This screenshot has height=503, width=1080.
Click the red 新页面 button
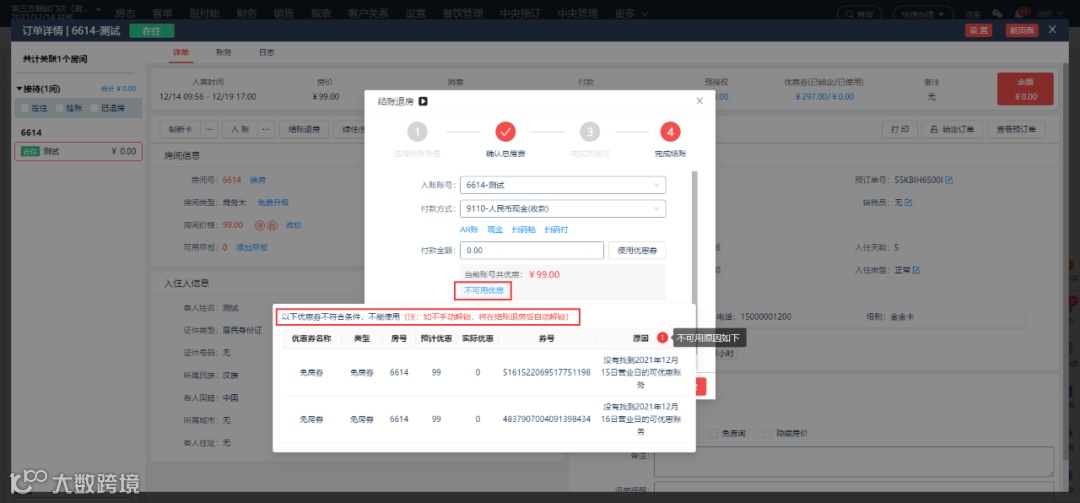(1021, 30)
